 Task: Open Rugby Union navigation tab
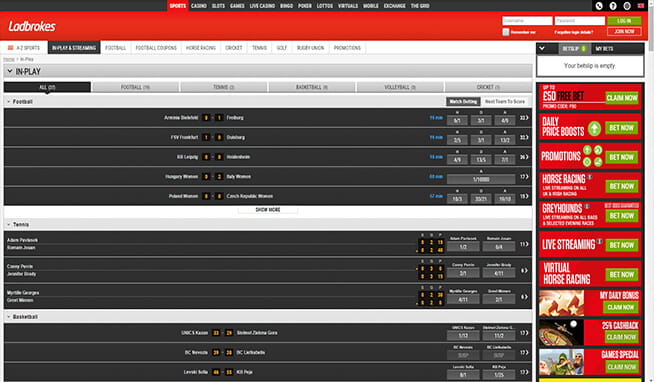310,48
